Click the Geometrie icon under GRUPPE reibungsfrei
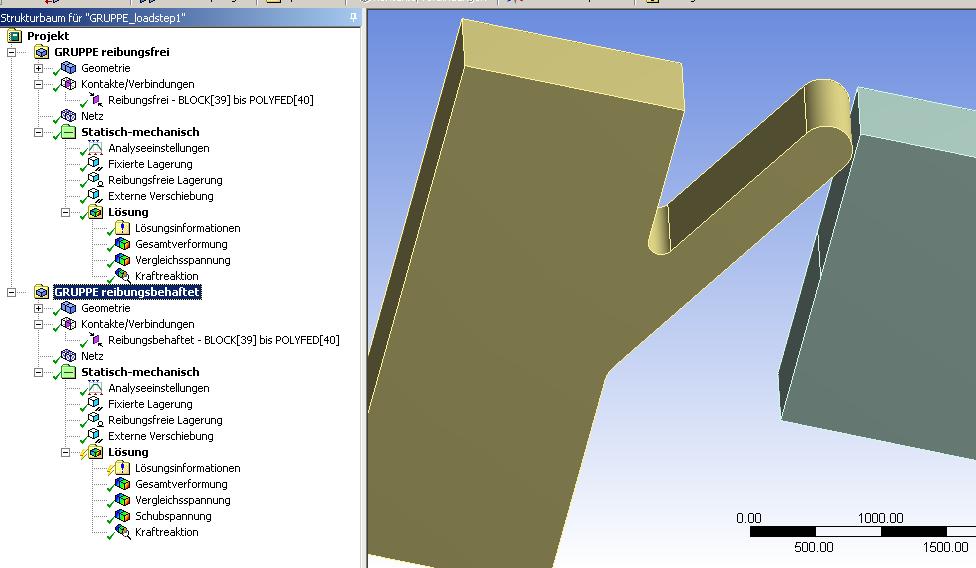The height and width of the screenshot is (568, 976). click(68, 68)
